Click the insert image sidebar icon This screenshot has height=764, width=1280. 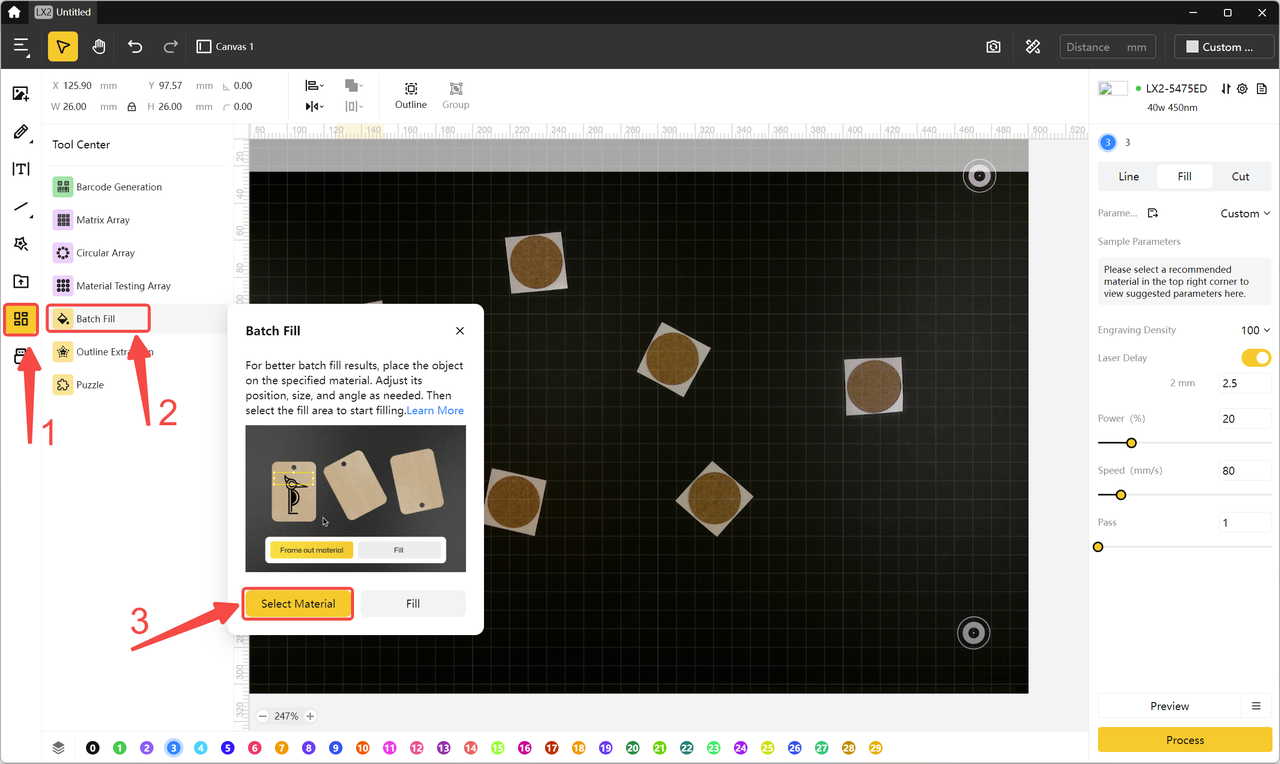click(x=20, y=94)
